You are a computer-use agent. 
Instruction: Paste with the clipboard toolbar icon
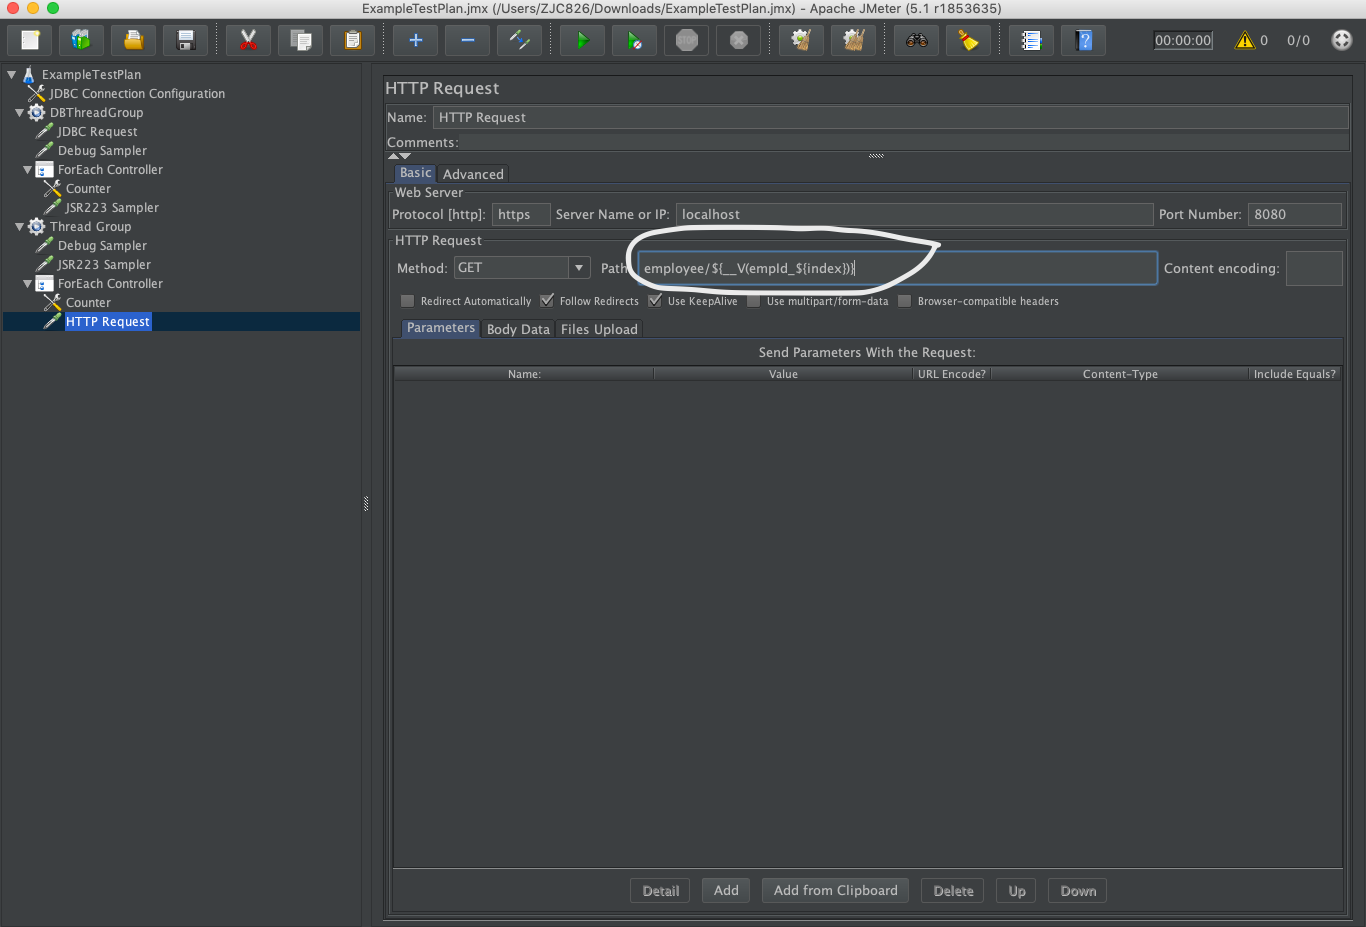click(352, 40)
